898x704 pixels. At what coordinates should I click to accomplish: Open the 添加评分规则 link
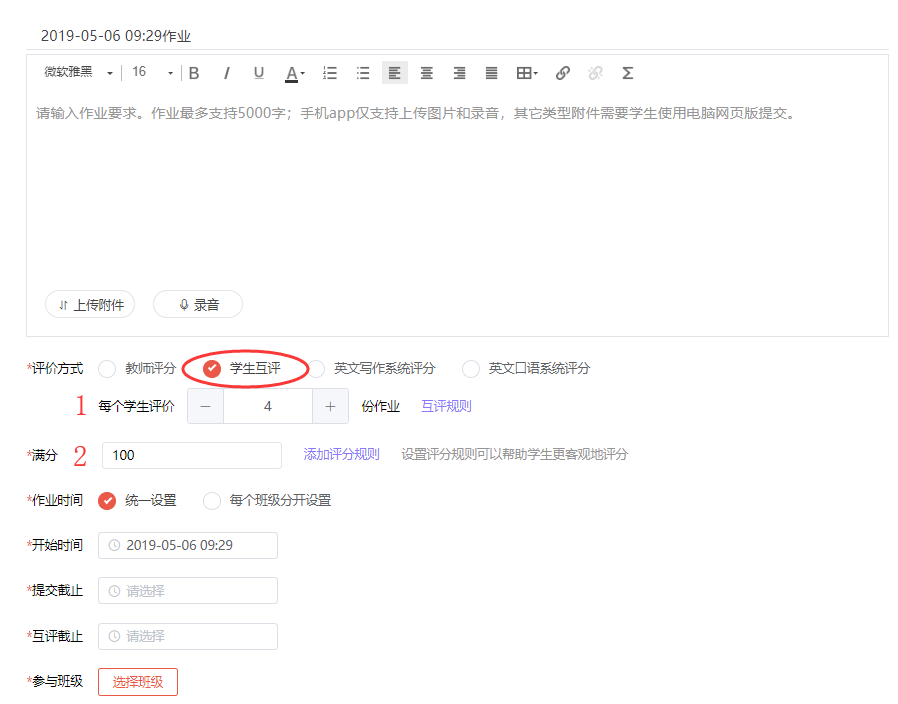click(x=341, y=455)
